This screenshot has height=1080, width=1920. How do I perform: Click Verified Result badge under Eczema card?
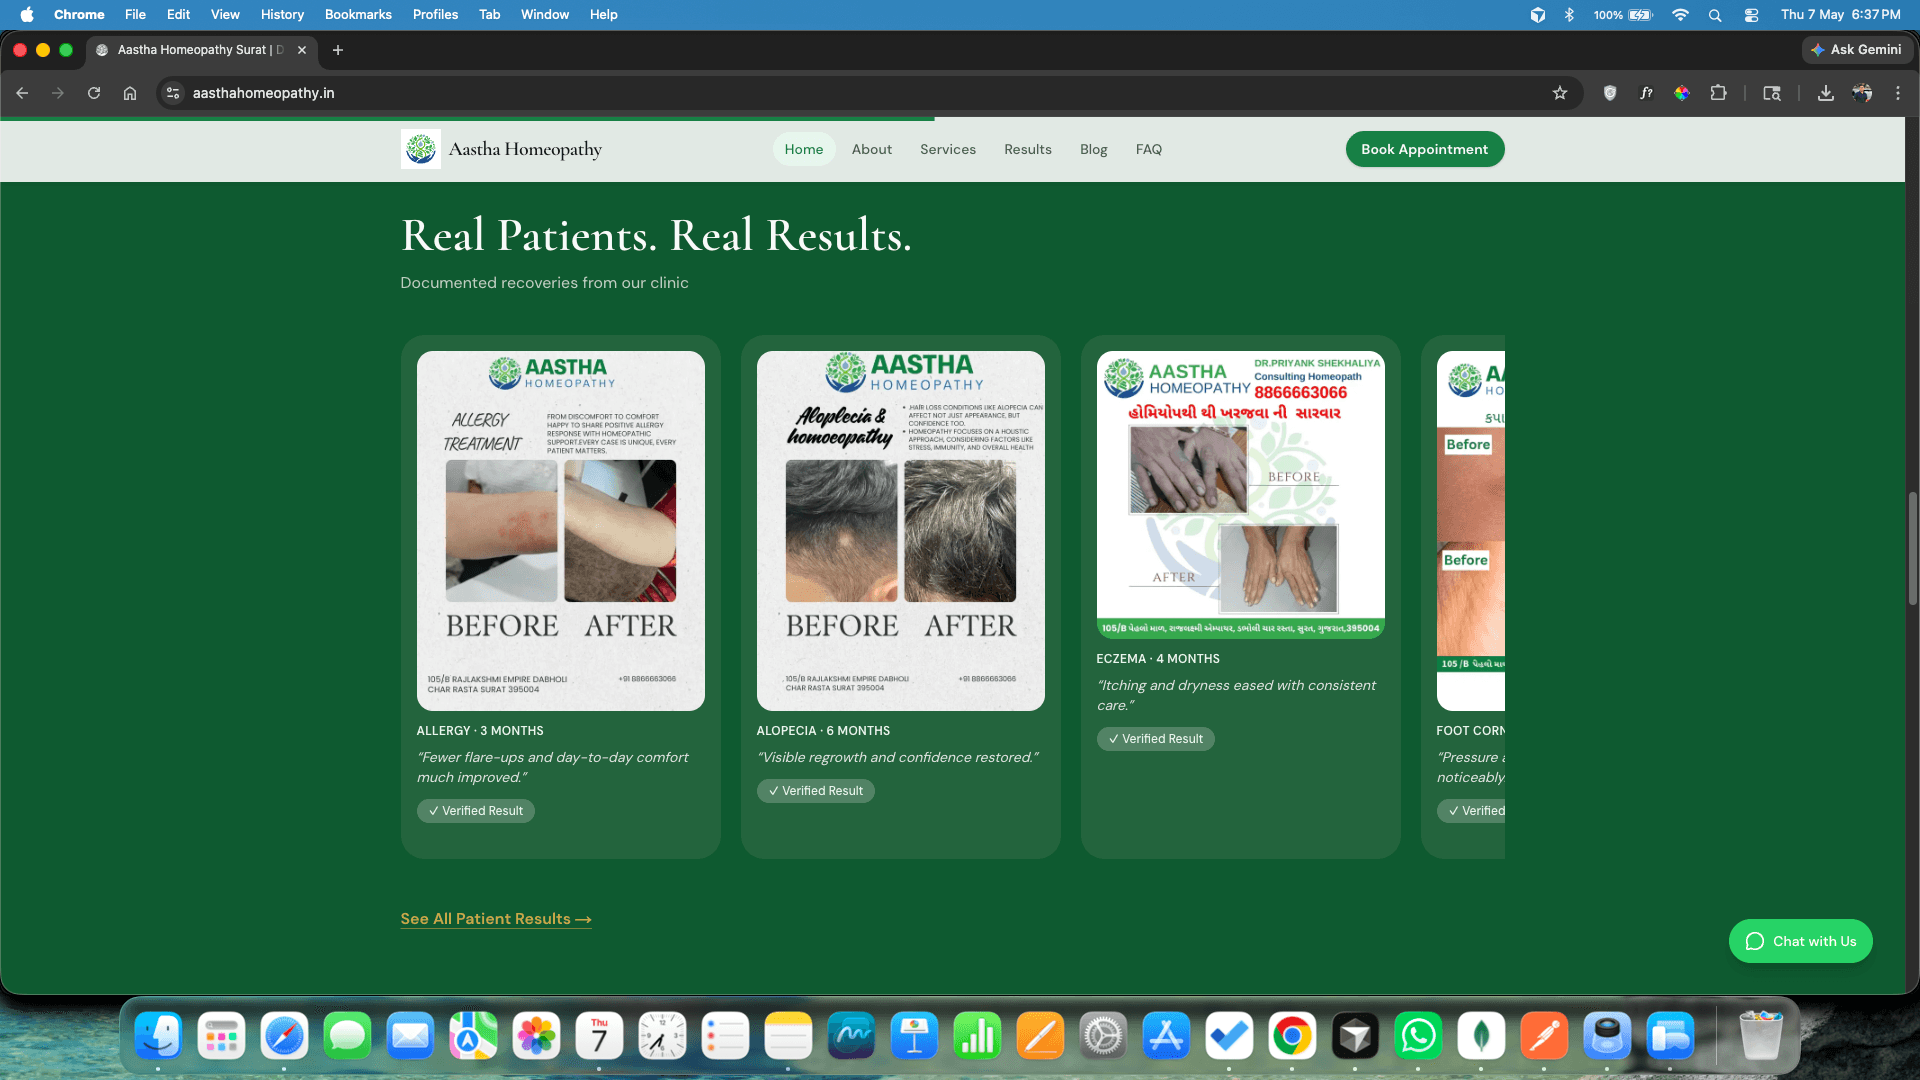coord(1156,739)
